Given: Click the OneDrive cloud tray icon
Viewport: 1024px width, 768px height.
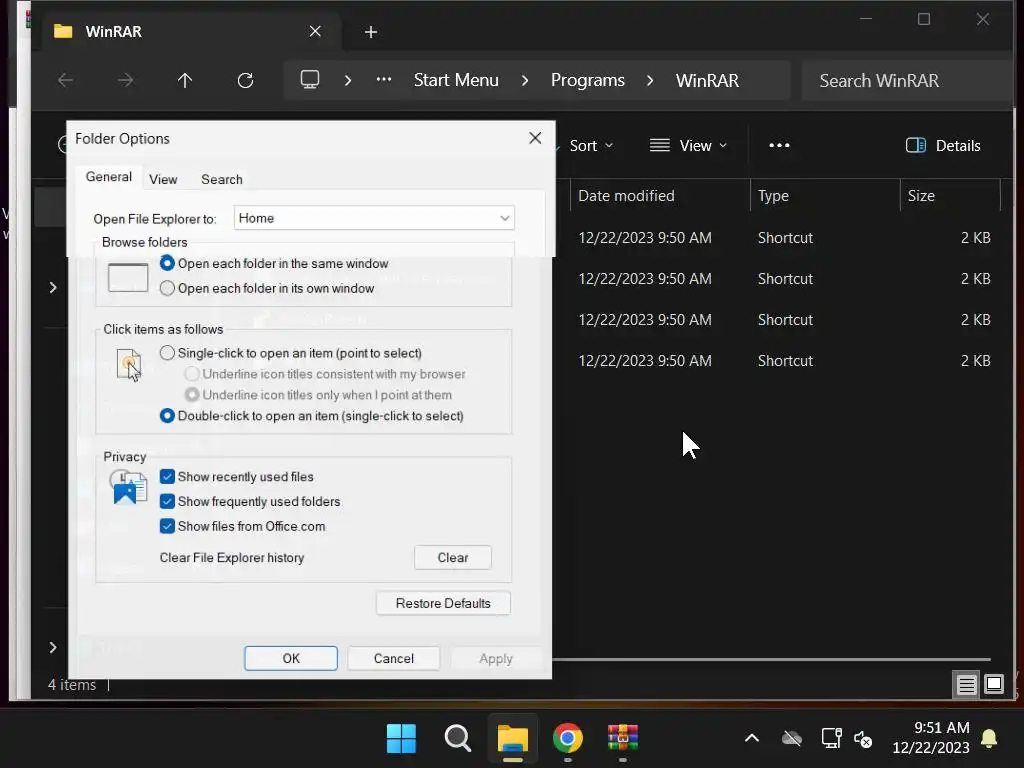Looking at the screenshot, I should point(792,739).
